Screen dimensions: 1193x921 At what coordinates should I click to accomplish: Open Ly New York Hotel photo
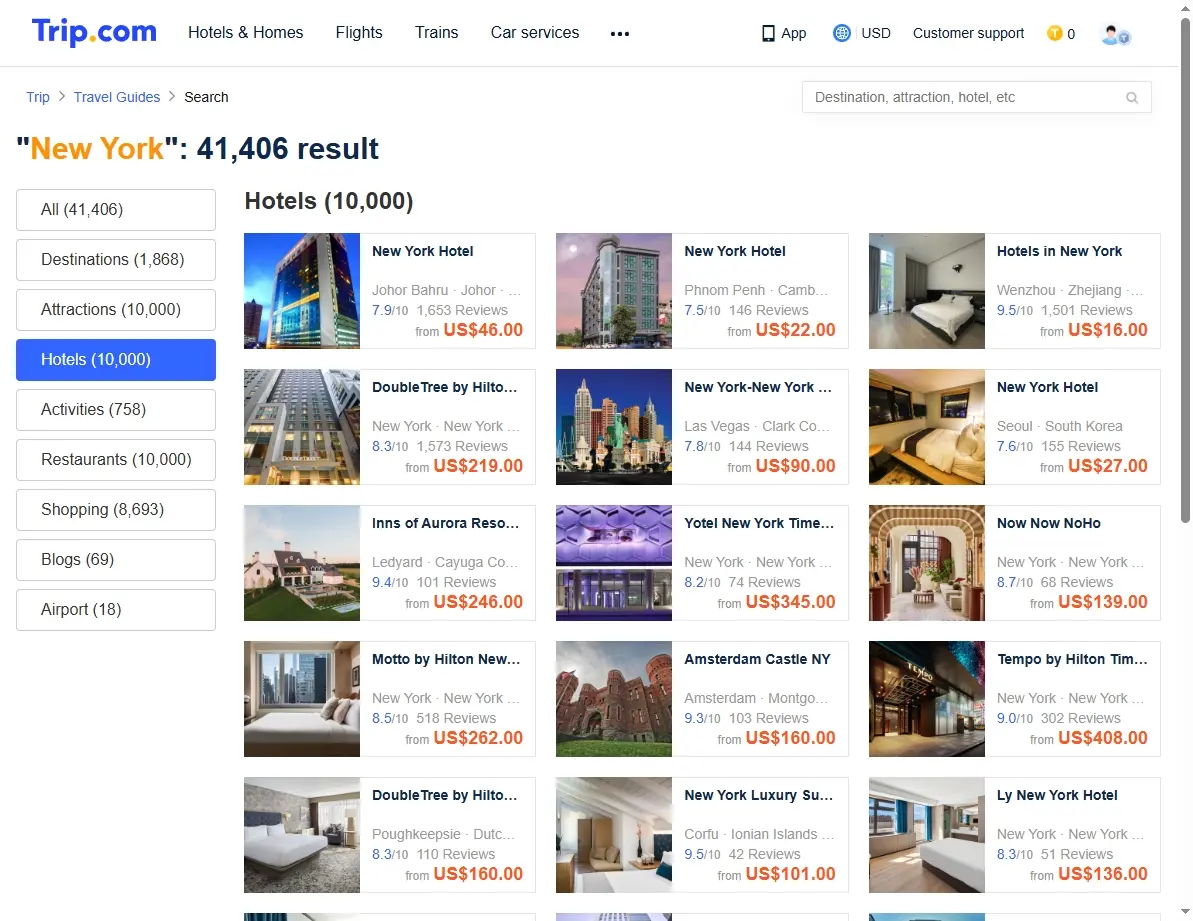click(927, 835)
